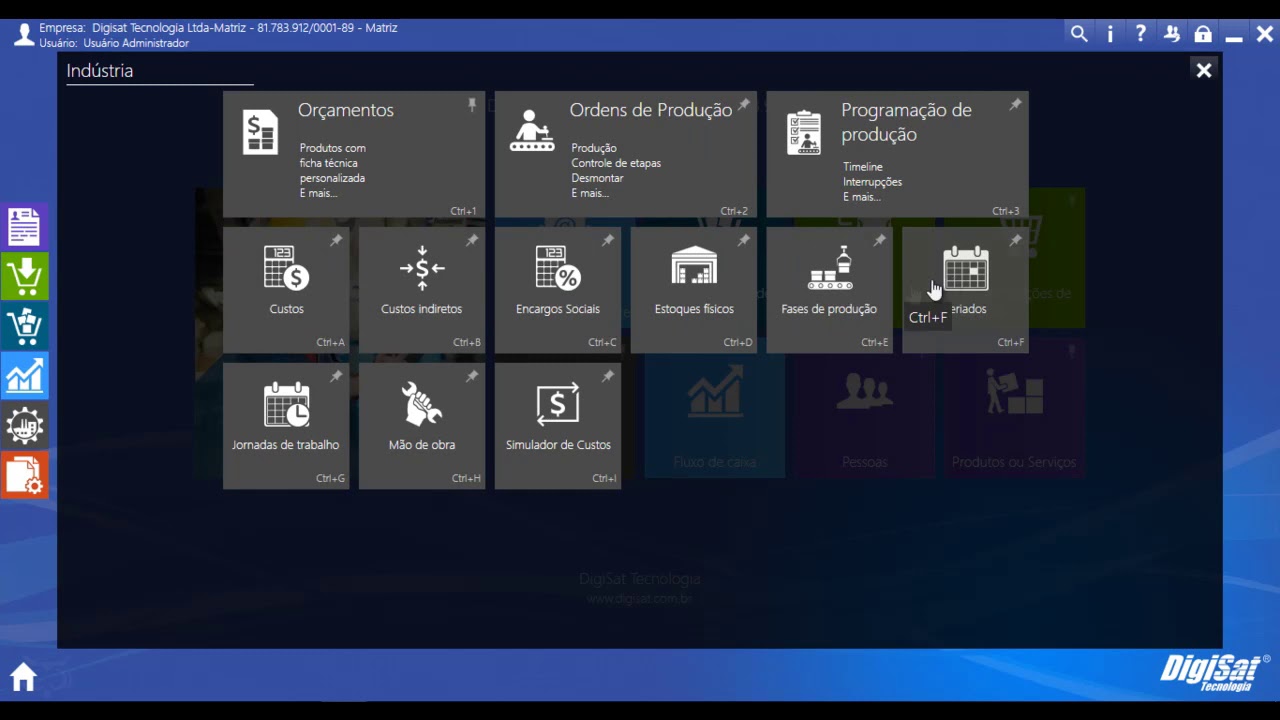This screenshot has height=720, width=1280.
Task: Pin the Programação de produção tile
Action: coord(1015,104)
